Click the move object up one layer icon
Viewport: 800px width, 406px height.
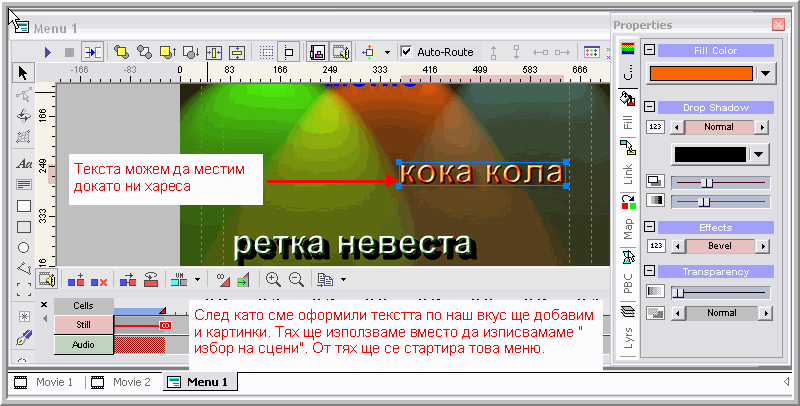tap(168, 52)
